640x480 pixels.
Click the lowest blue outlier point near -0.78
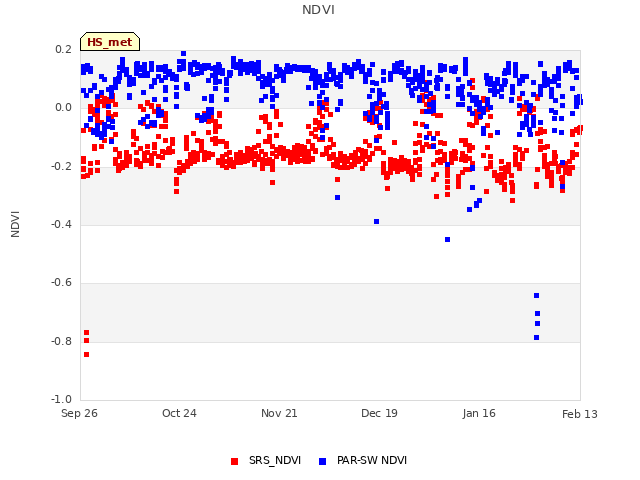pos(537,338)
